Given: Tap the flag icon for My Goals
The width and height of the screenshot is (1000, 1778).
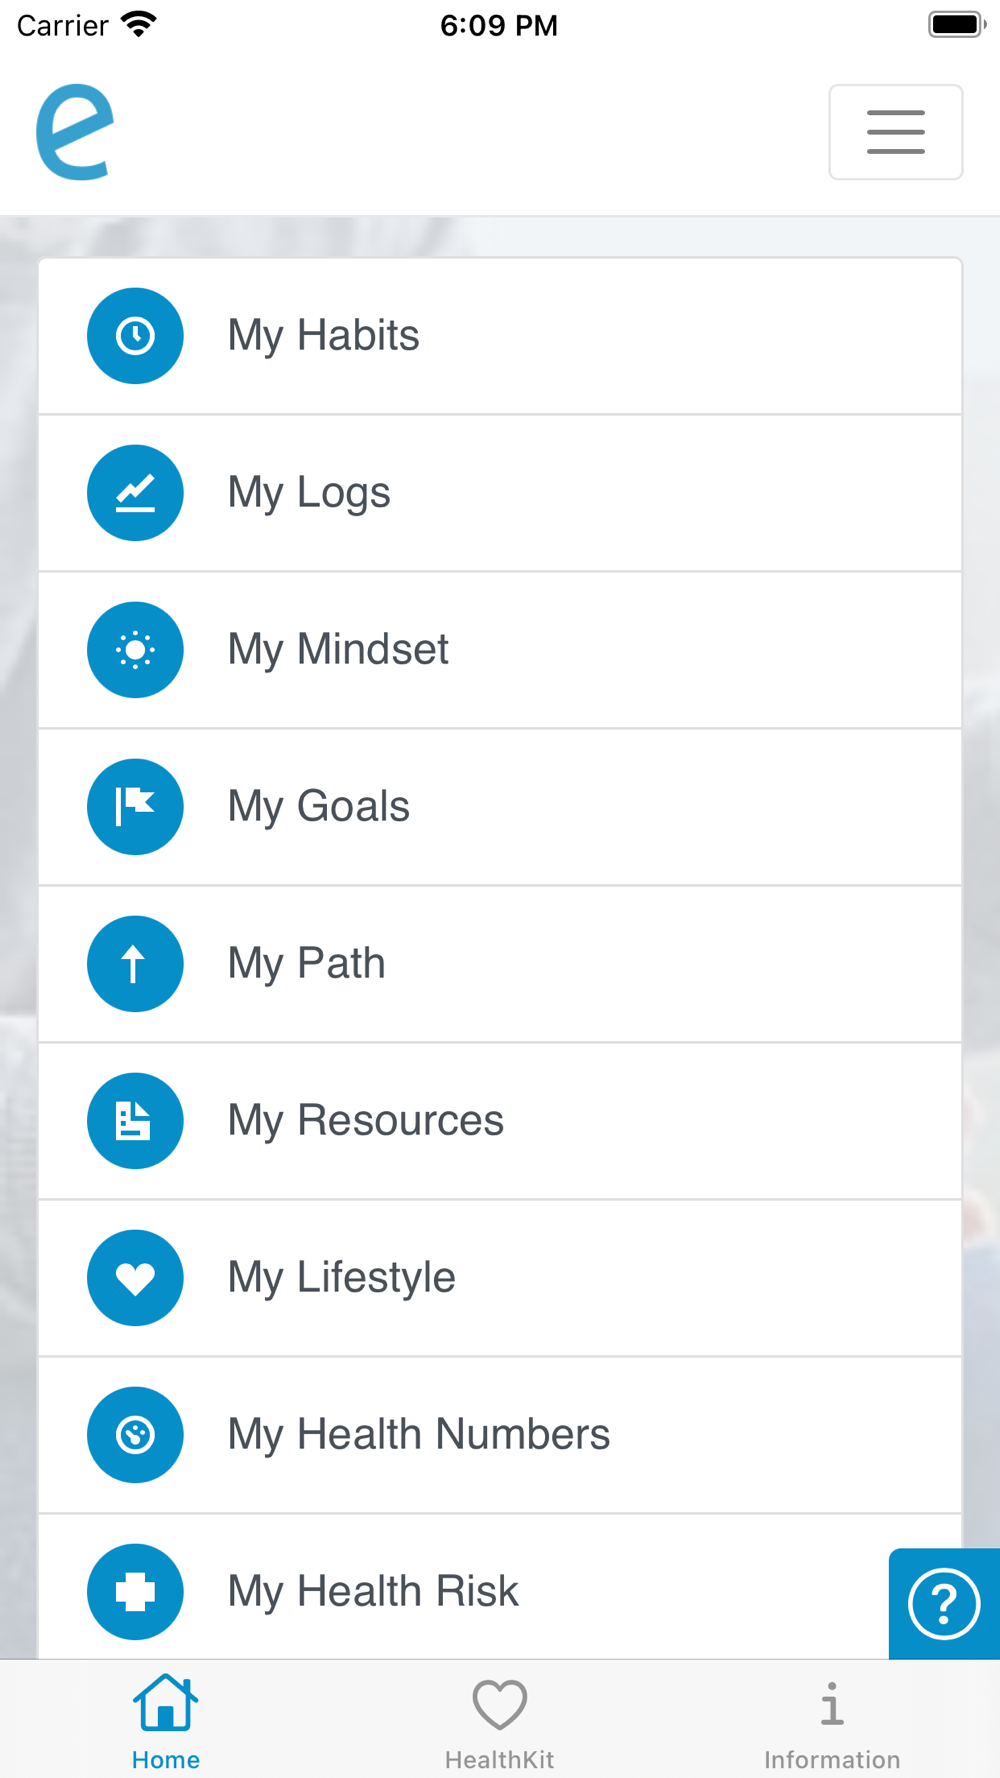Looking at the screenshot, I should [135, 807].
